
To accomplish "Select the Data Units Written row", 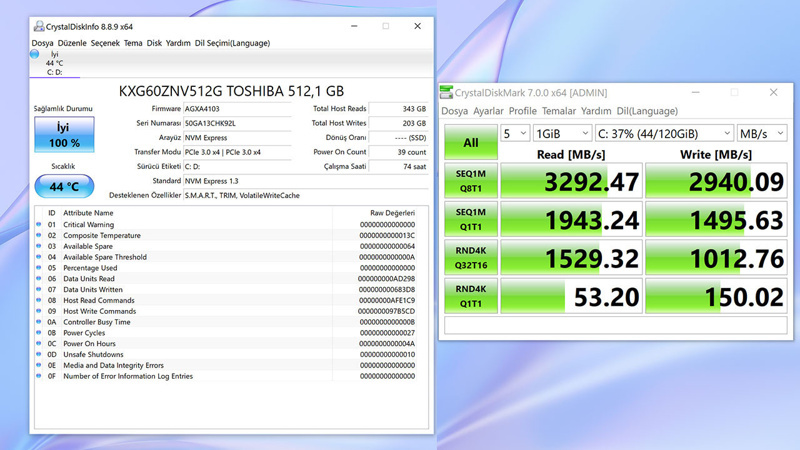I will click(226, 289).
